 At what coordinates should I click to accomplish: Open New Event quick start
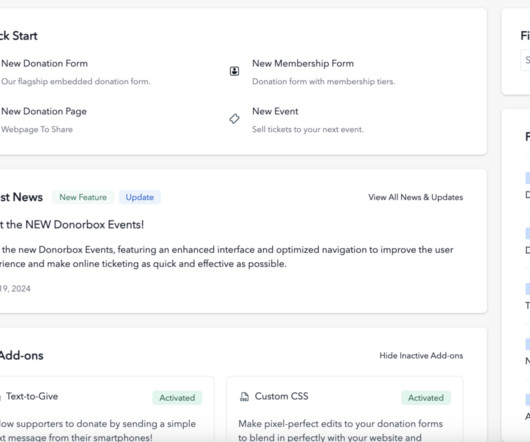coord(275,112)
